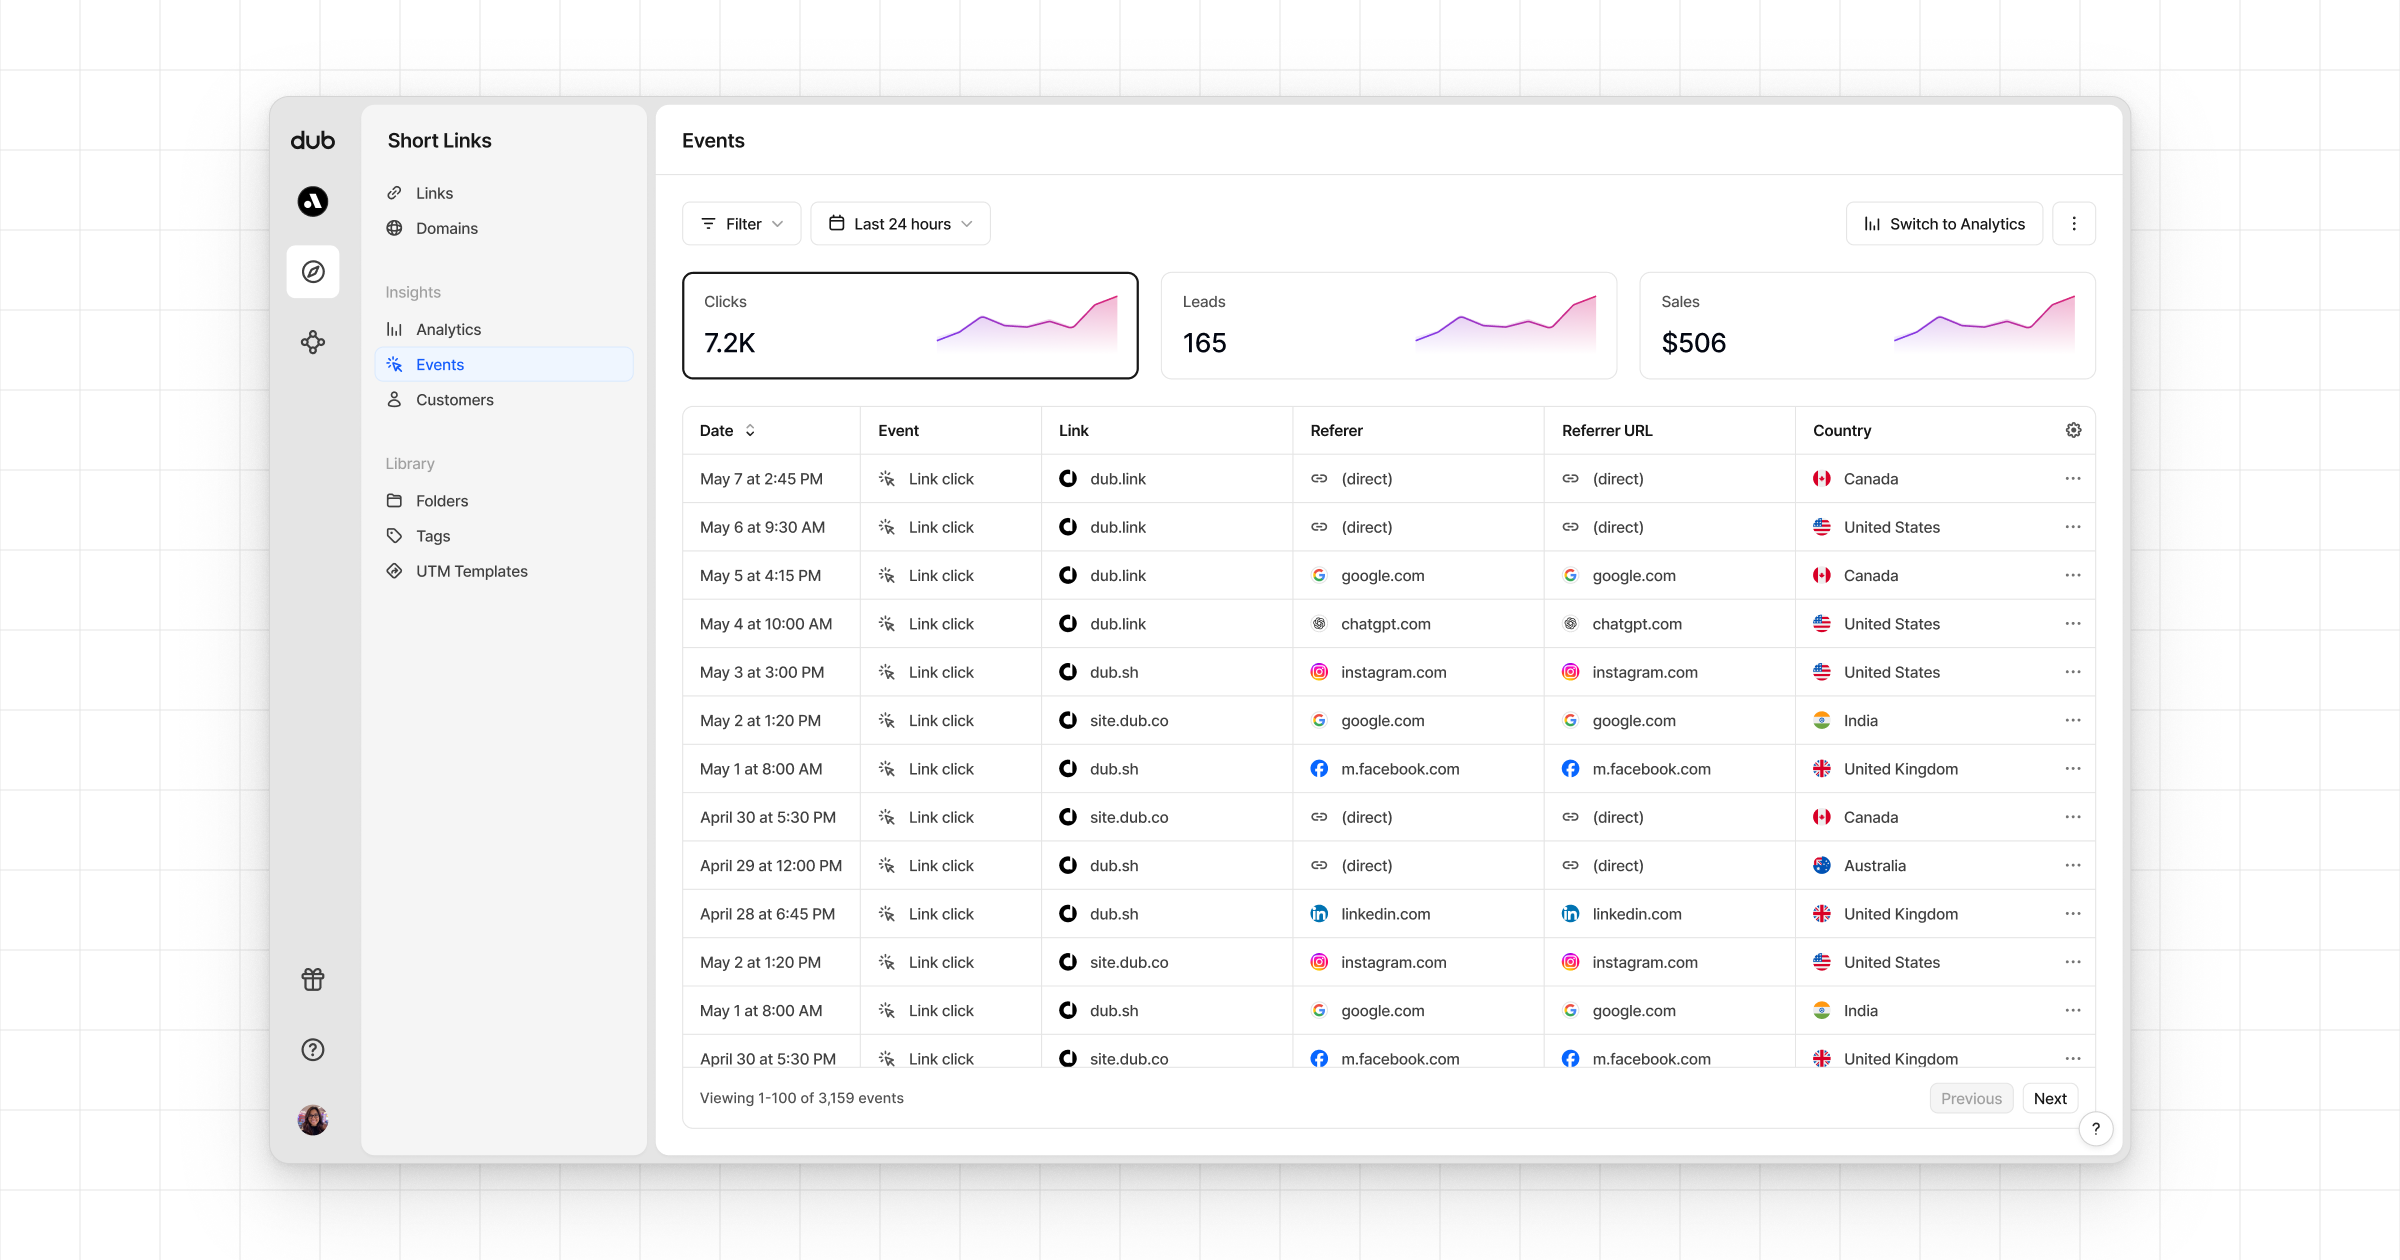
Task: Open the three-dot menu beside Switch to Analytics
Action: pyautogui.click(x=2074, y=223)
